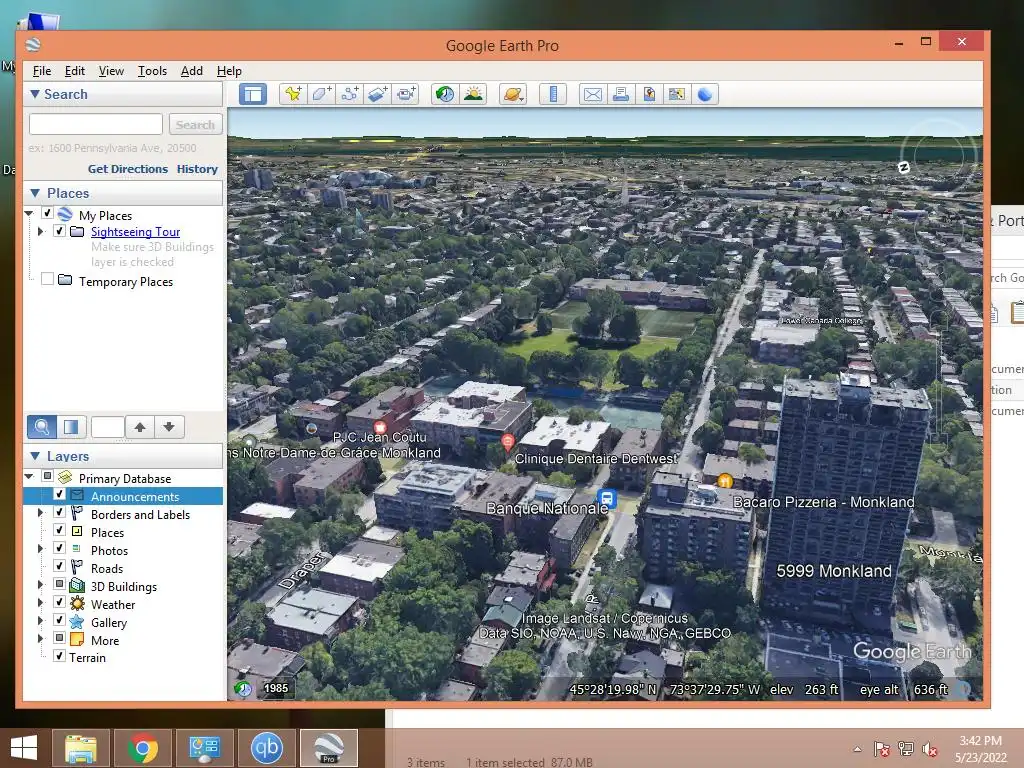Open the File menu

42,71
